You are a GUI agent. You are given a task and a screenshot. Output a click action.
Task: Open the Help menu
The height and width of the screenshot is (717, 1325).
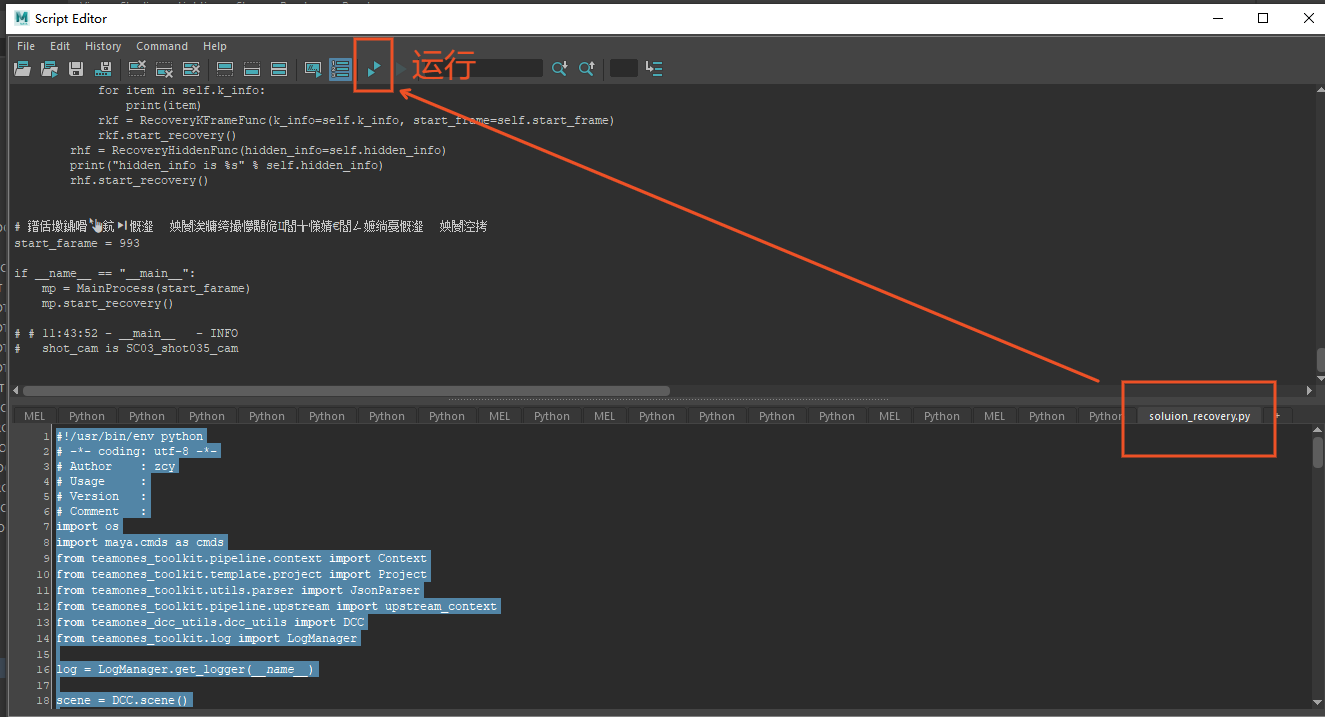pyautogui.click(x=215, y=46)
